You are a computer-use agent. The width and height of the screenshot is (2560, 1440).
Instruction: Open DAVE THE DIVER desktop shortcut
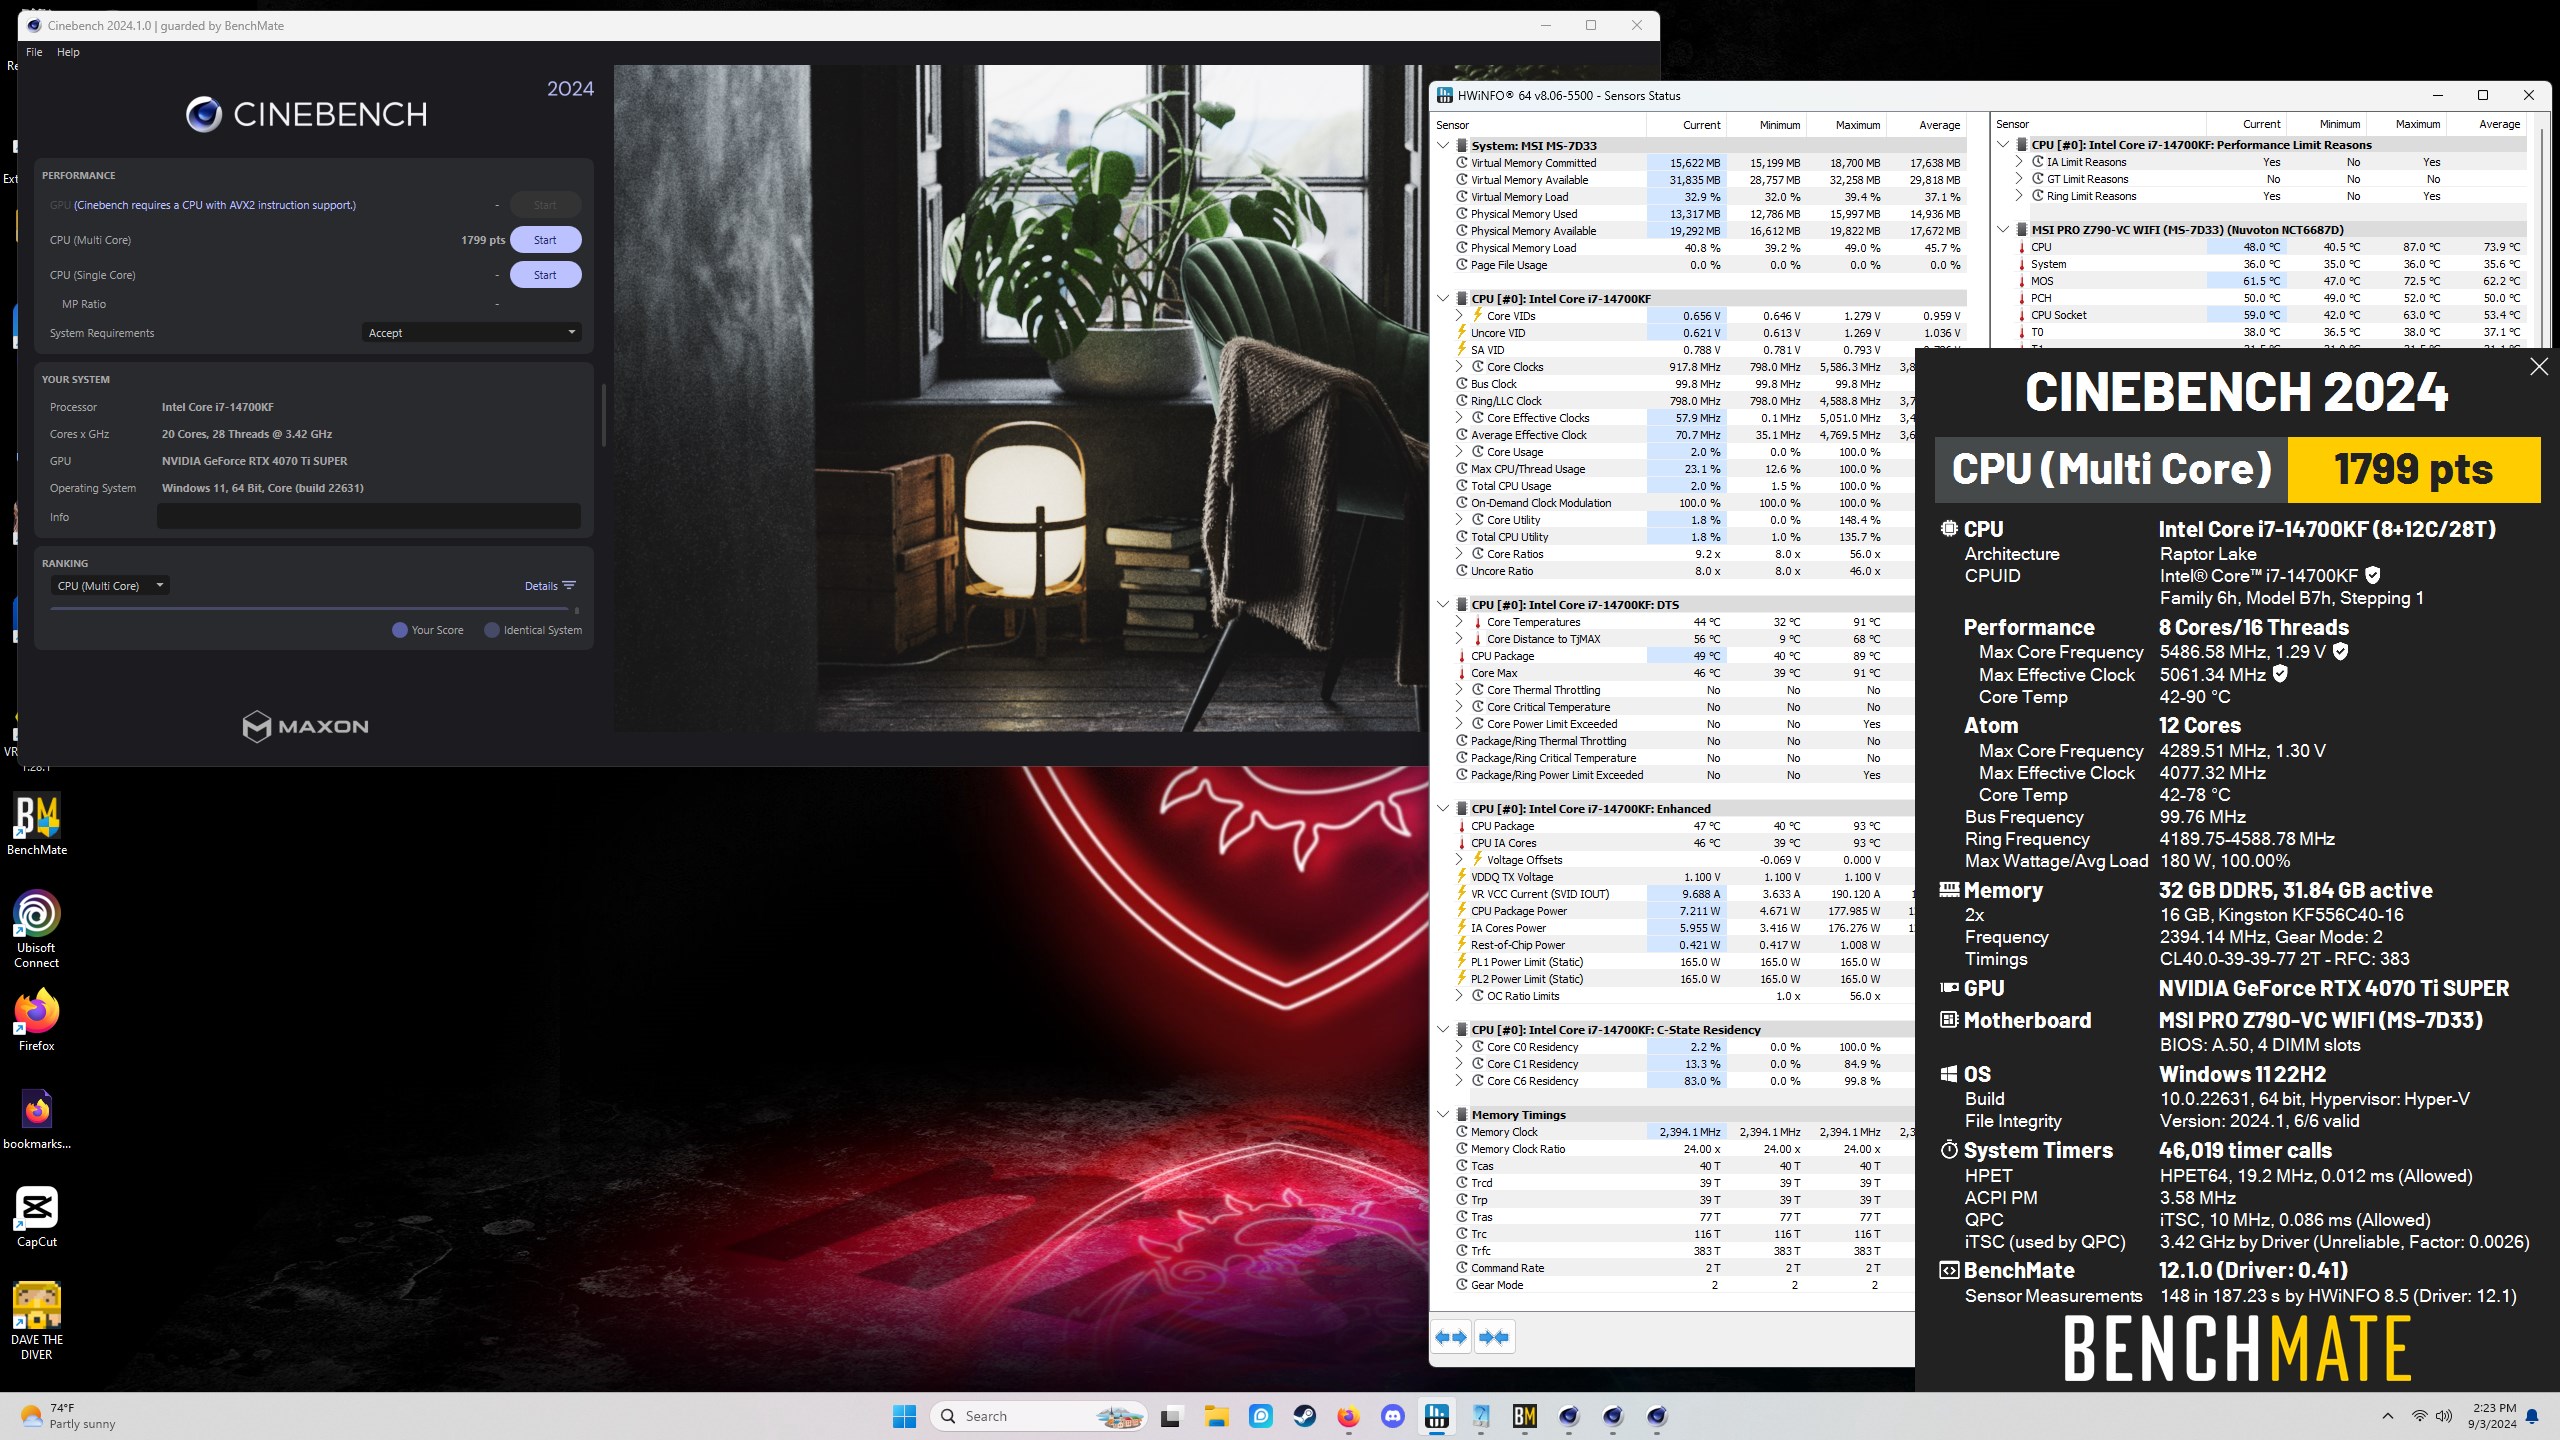[x=37, y=1321]
